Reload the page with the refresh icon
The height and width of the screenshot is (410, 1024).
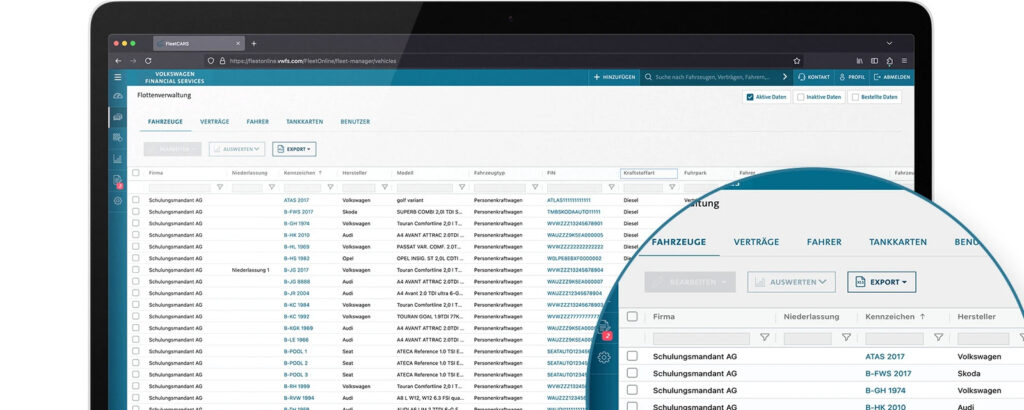[x=148, y=61]
